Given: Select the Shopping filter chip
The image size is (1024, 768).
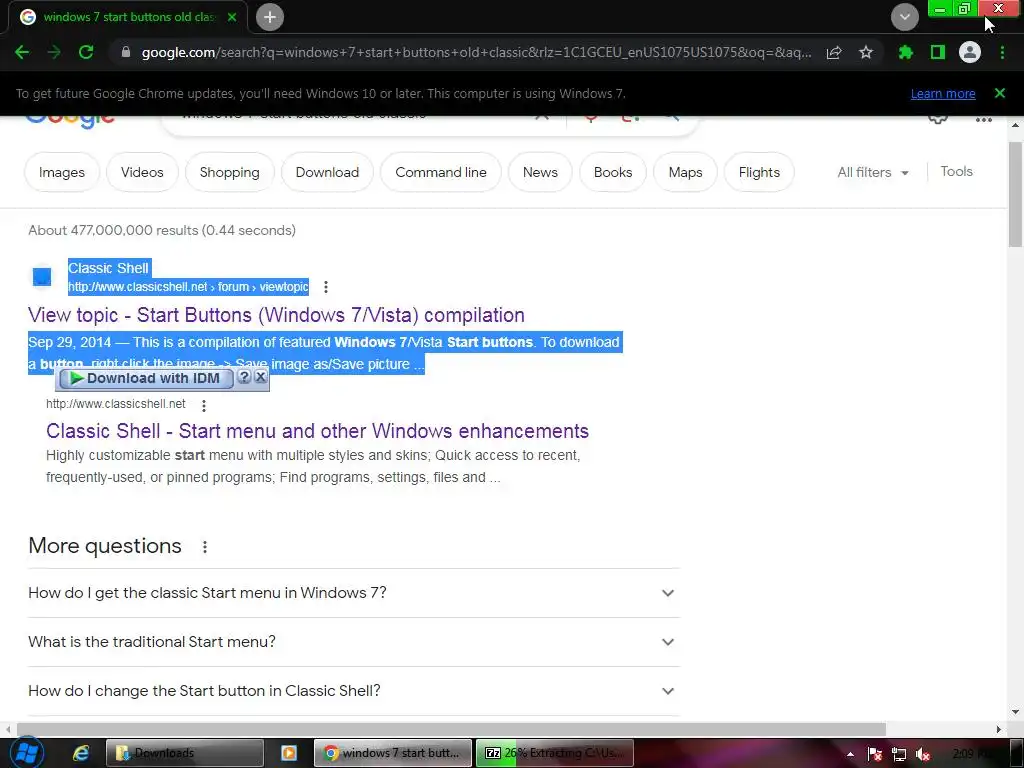Looking at the screenshot, I should click(x=229, y=172).
